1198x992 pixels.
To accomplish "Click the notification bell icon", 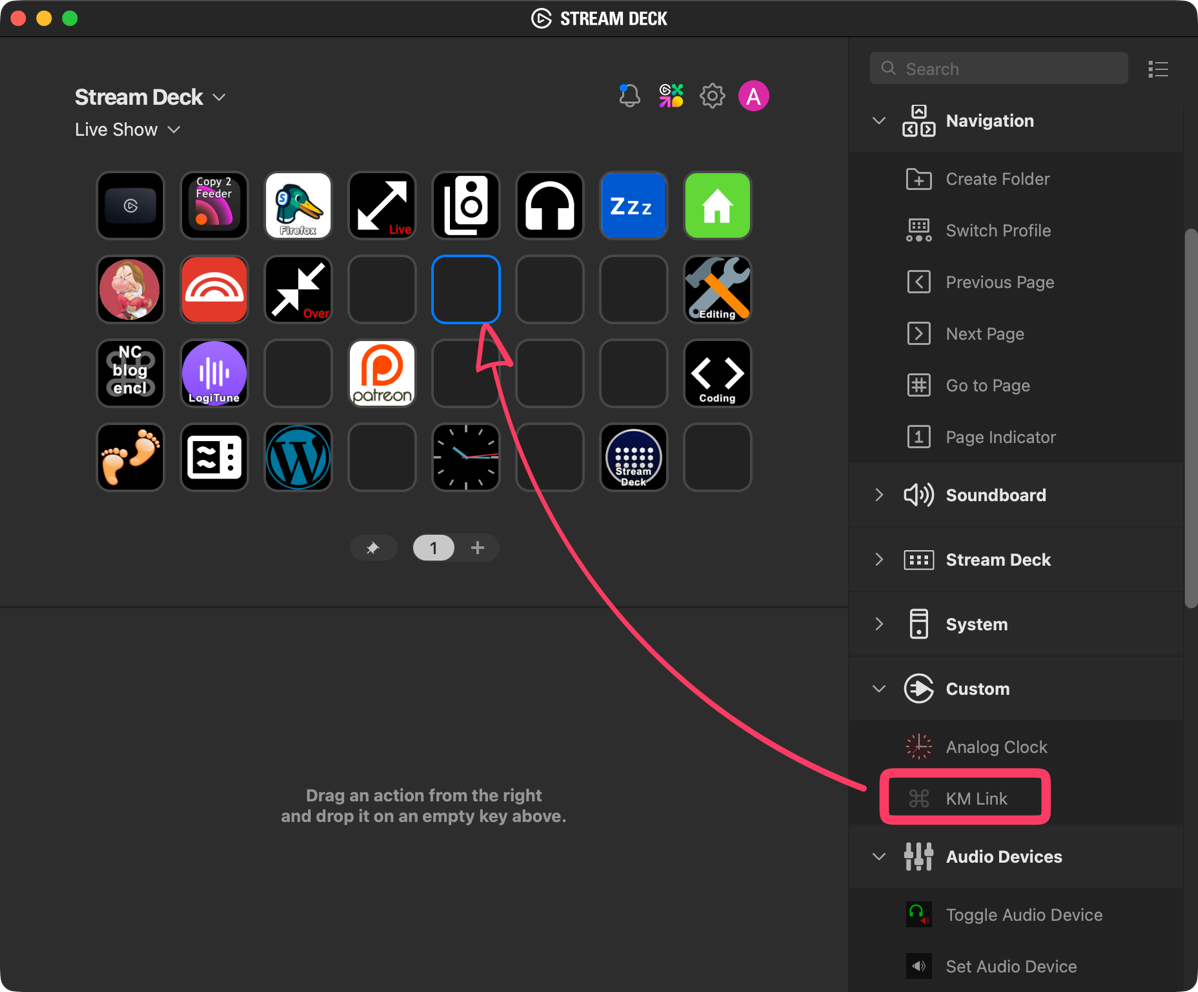I will click(x=629, y=95).
